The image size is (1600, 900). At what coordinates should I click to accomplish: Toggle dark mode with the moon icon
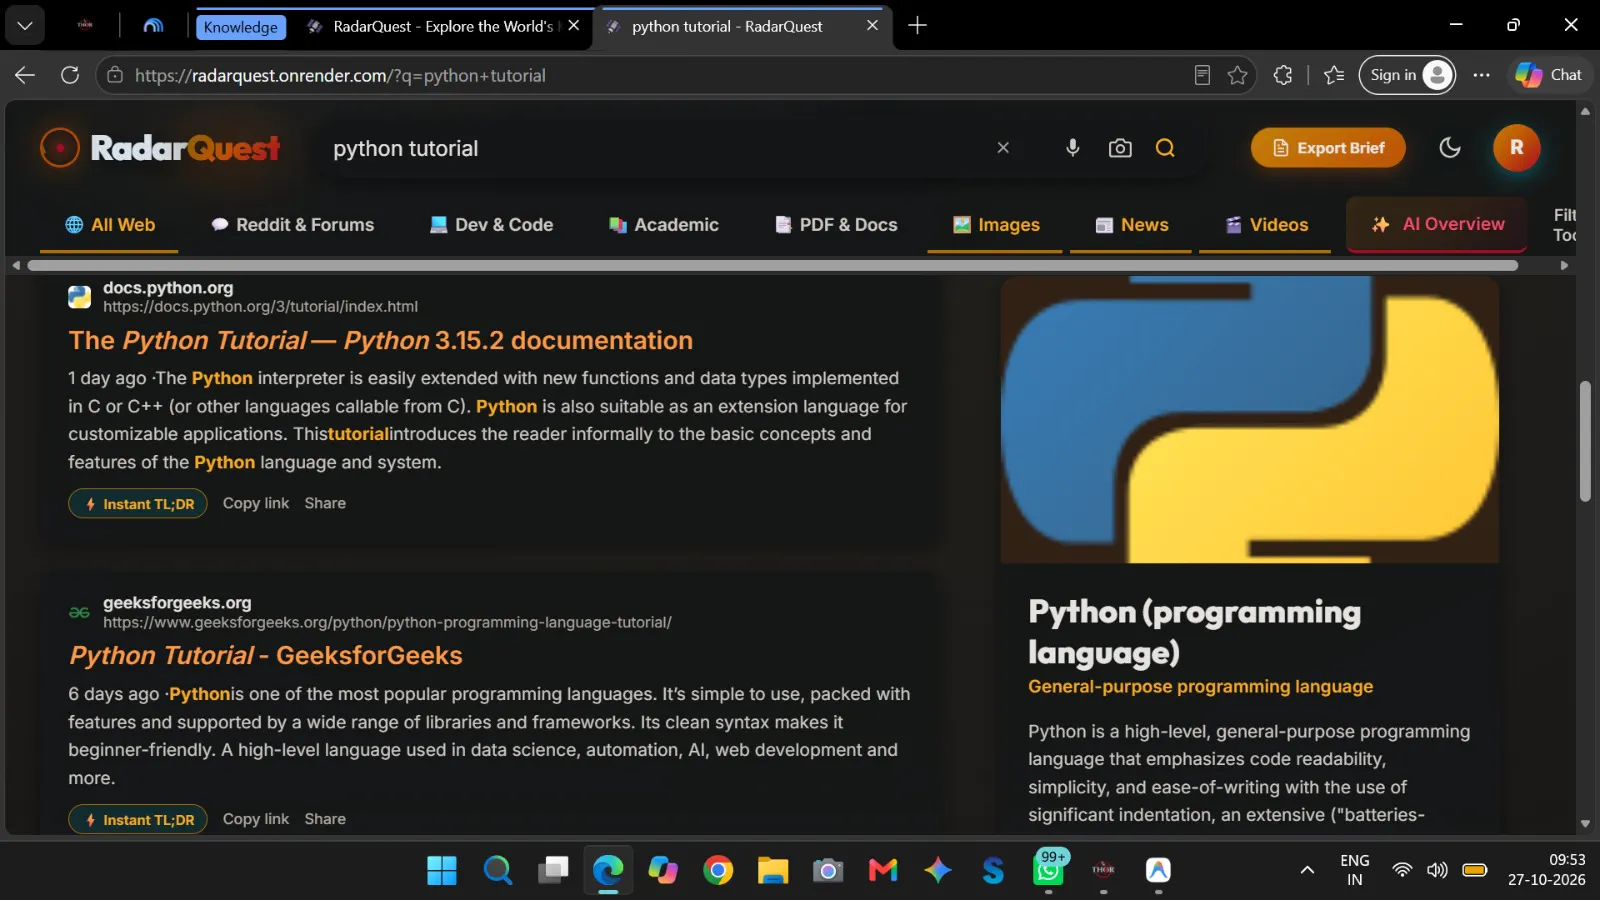tap(1449, 148)
